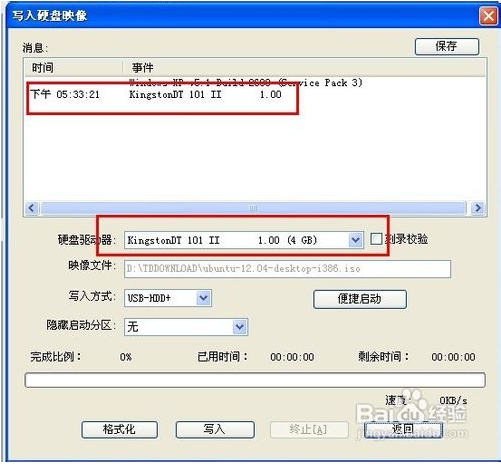Viewport: 501px width, 465px height.
Task: Click the message list left scroll arrow
Action: [32, 208]
